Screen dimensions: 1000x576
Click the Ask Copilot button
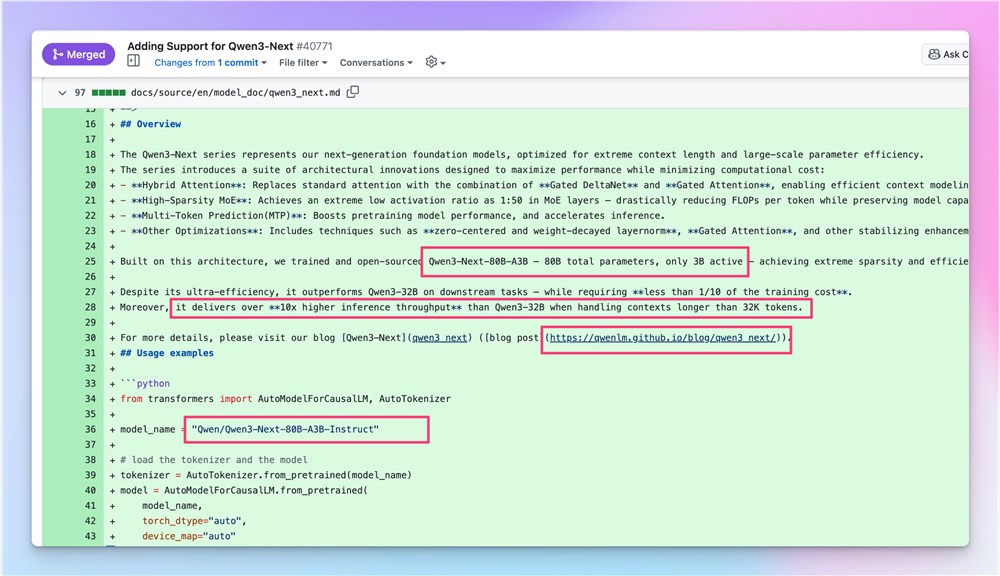946,54
